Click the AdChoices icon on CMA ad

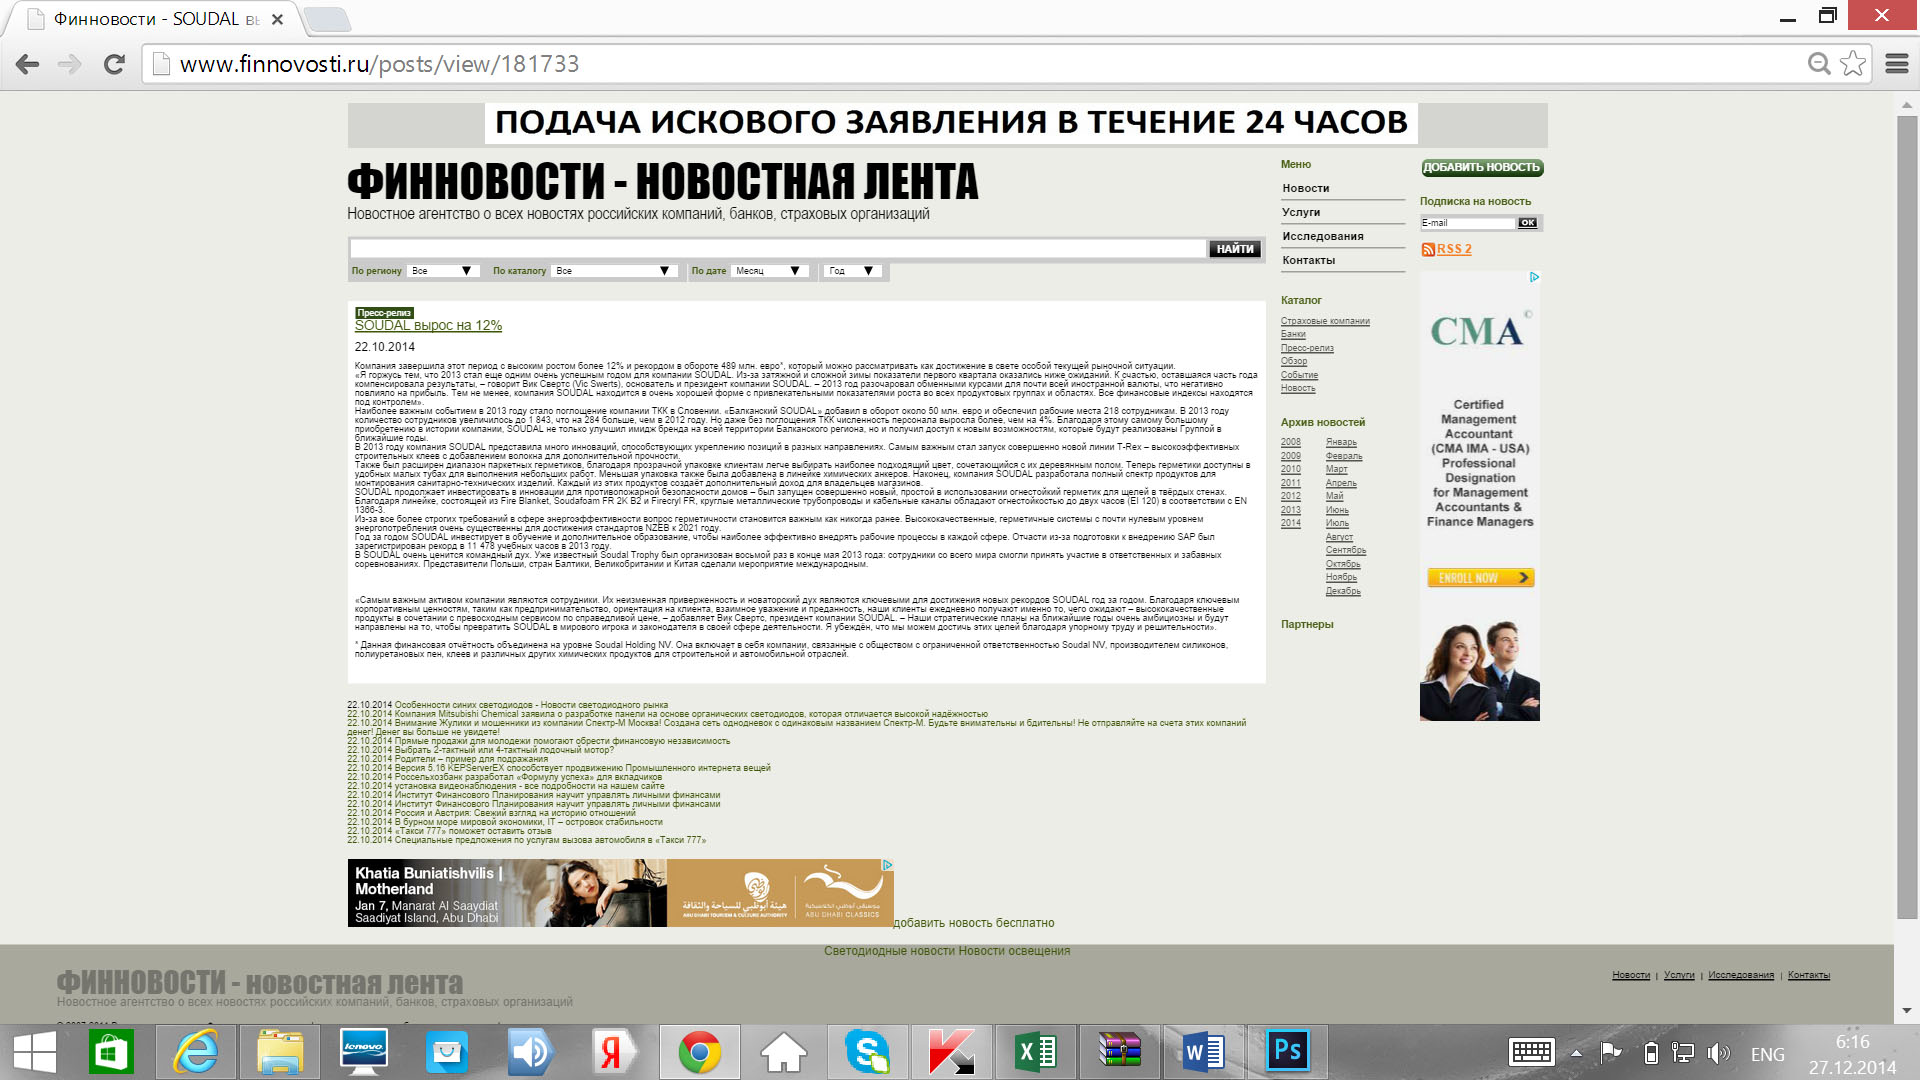coord(1534,277)
